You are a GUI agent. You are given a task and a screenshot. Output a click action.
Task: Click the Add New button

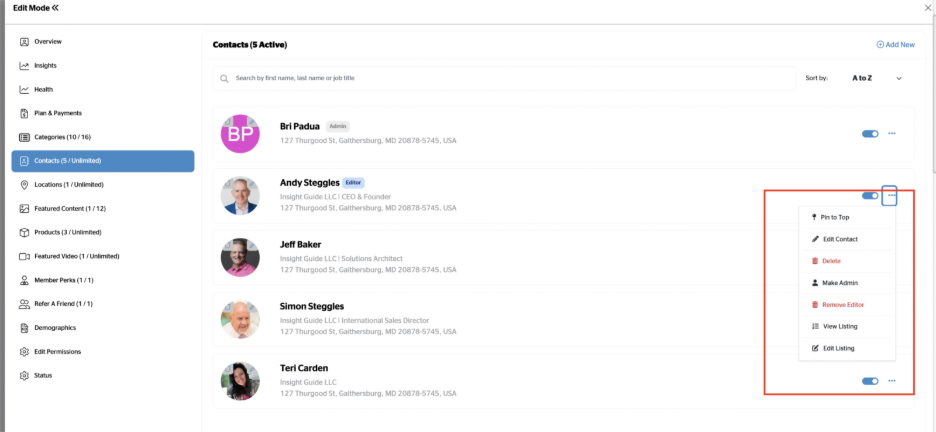[x=895, y=44]
